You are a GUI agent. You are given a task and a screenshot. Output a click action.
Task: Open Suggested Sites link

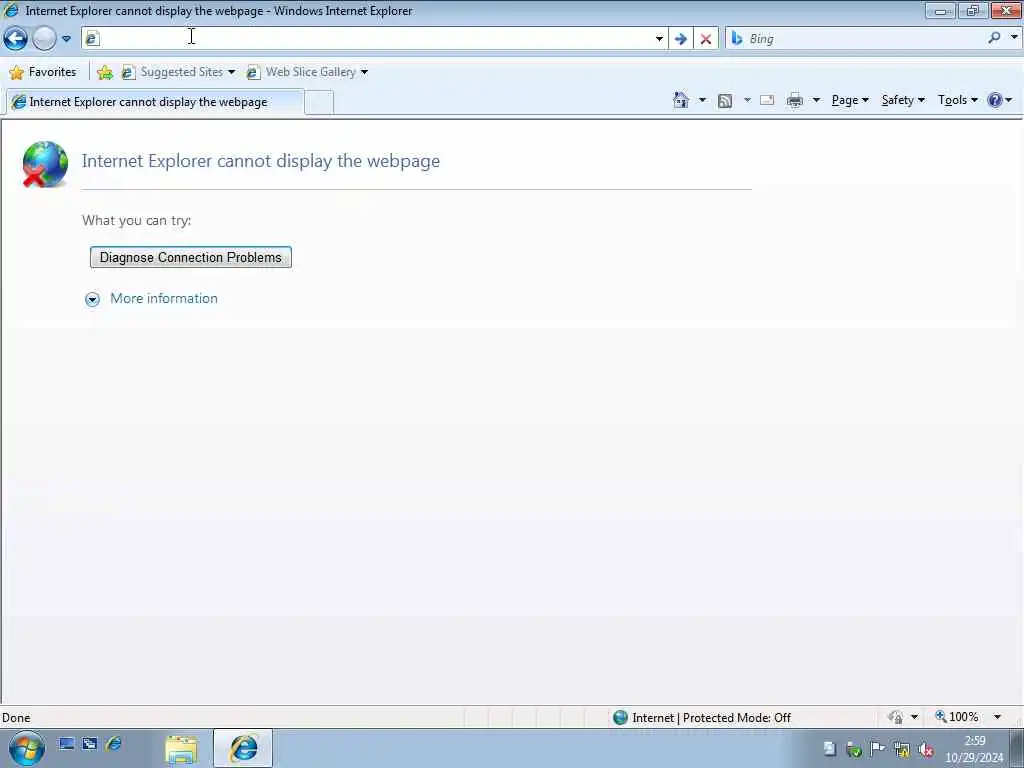click(x=178, y=72)
